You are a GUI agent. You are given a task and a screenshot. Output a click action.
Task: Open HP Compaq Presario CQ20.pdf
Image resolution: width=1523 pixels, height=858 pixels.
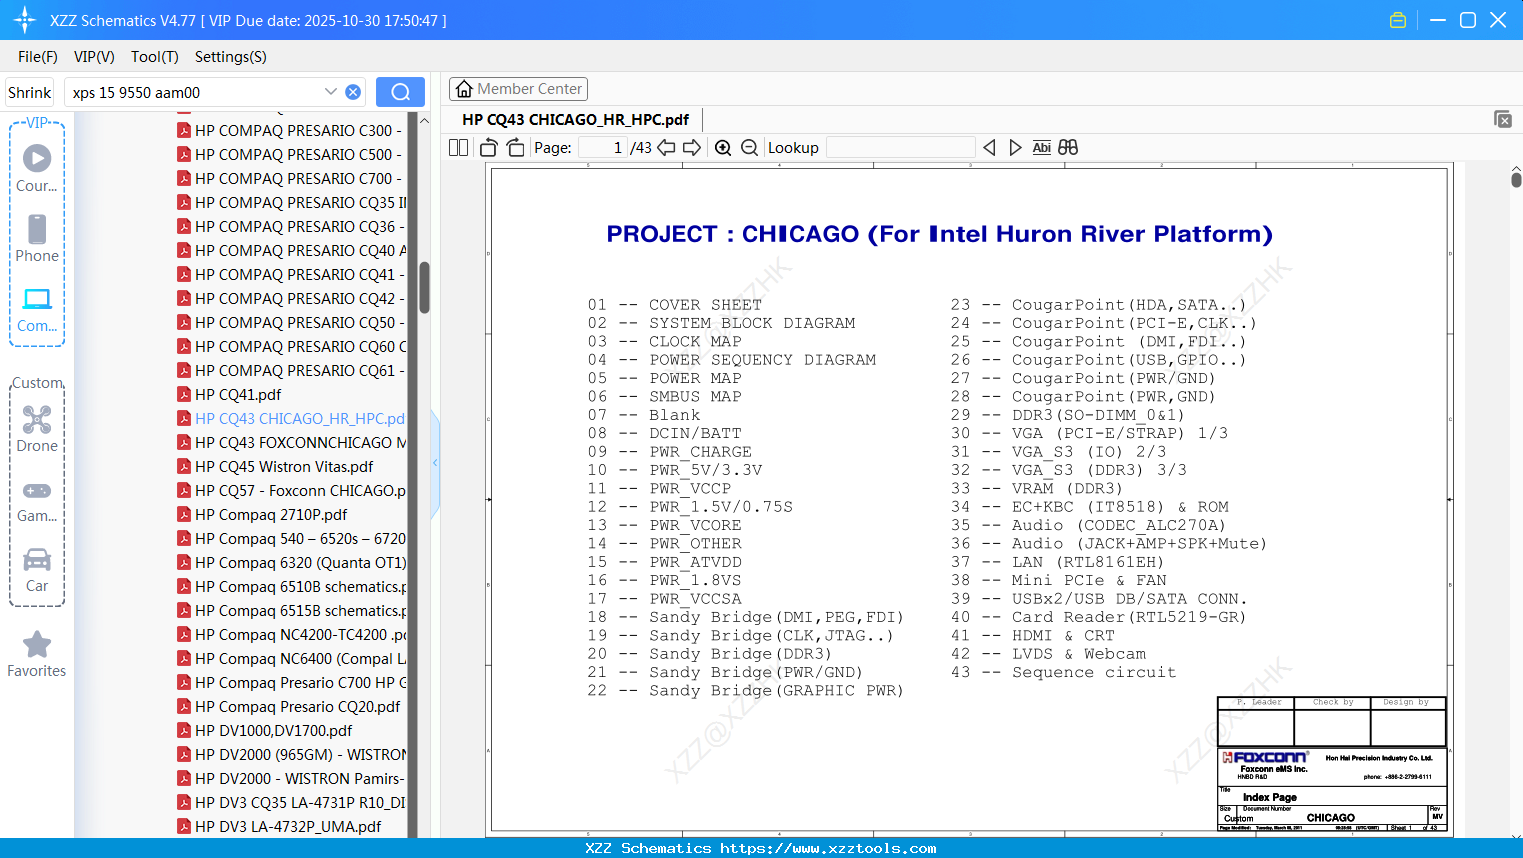click(x=288, y=706)
